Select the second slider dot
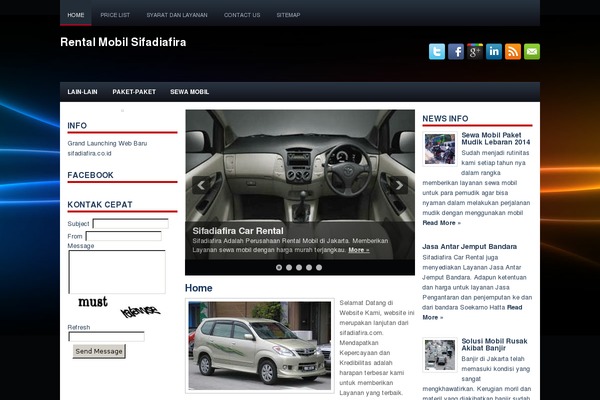This screenshot has width=600, height=400. pos(289,268)
